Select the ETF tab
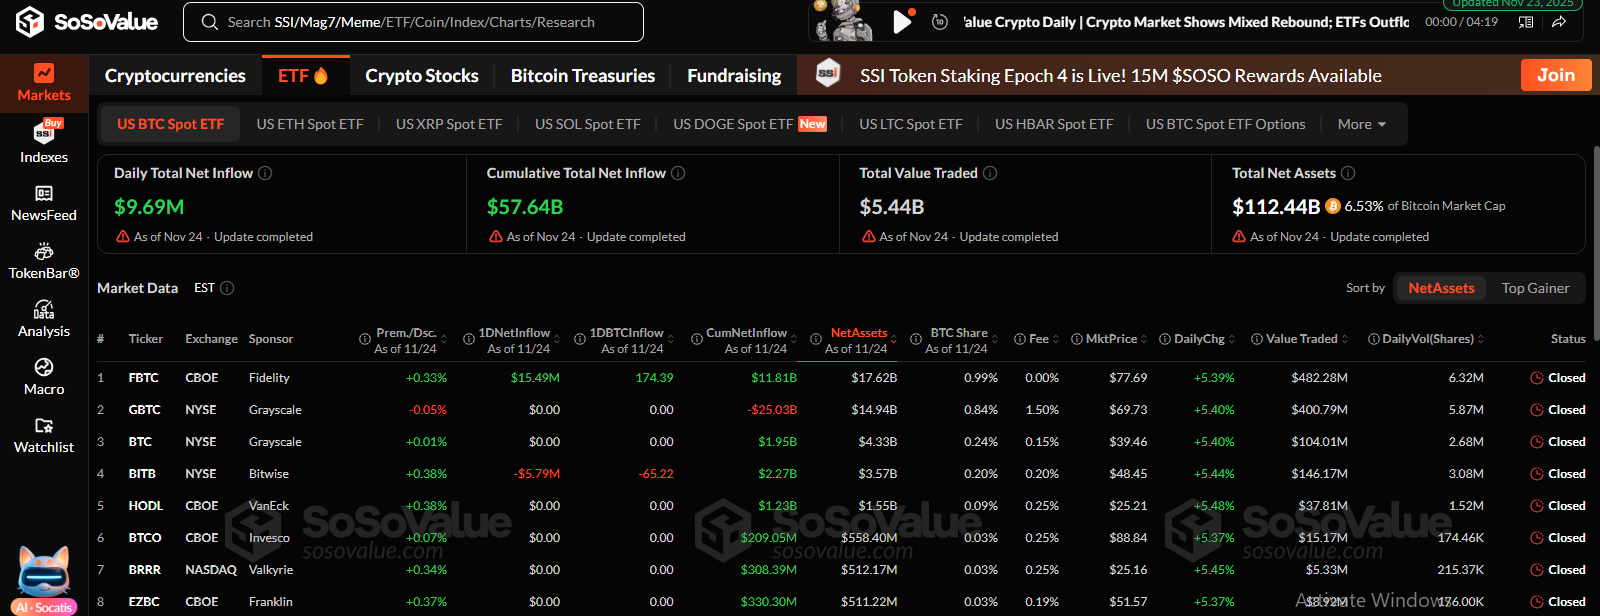 coord(303,76)
